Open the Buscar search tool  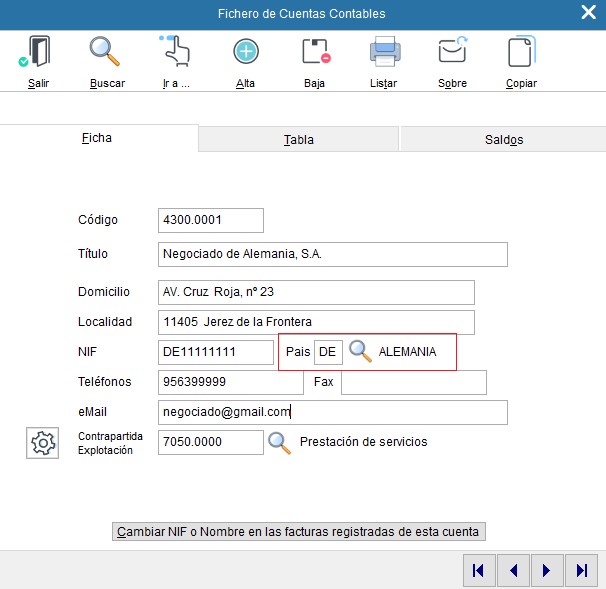coord(106,52)
